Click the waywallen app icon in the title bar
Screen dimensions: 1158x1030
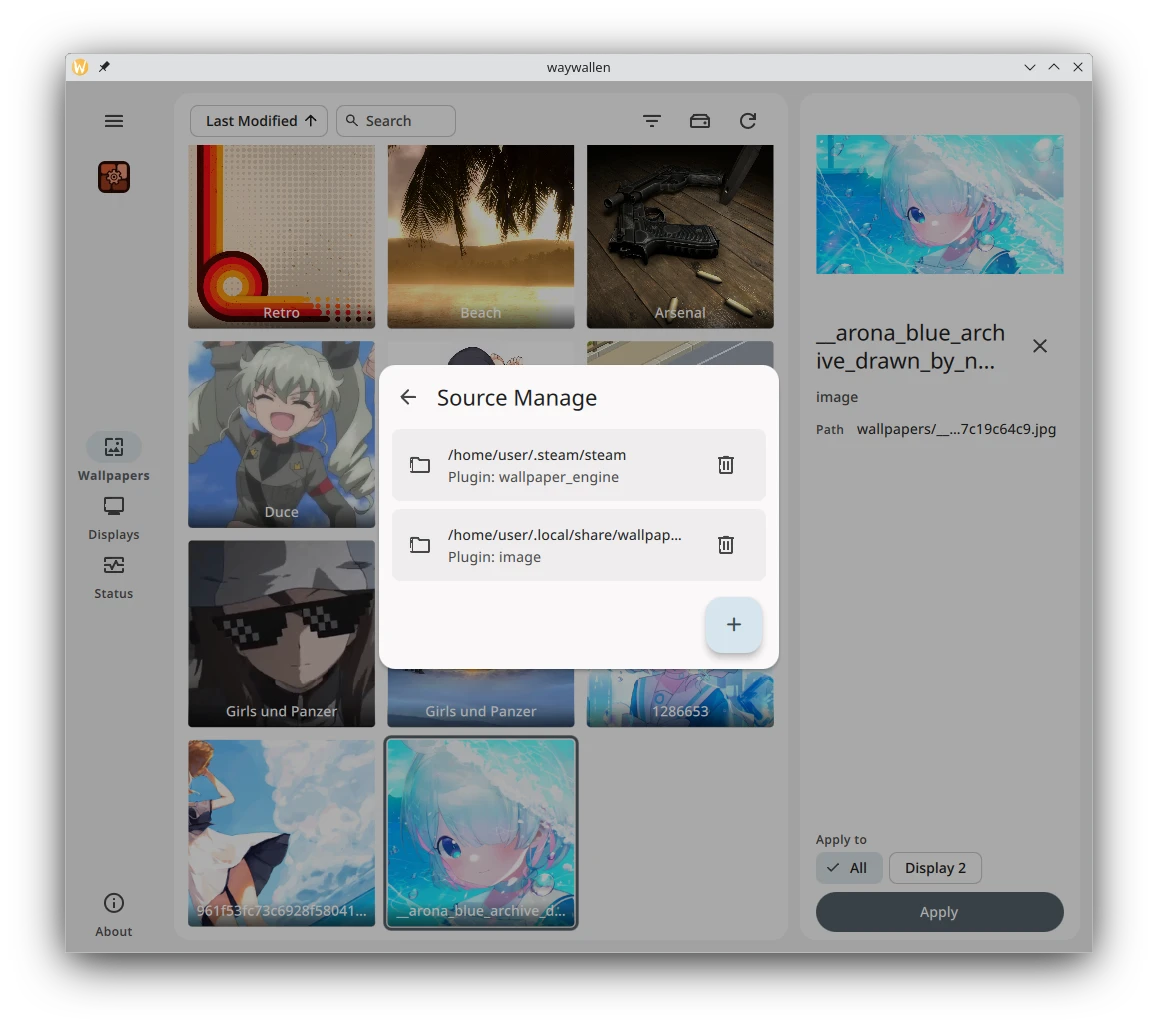tap(80, 67)
